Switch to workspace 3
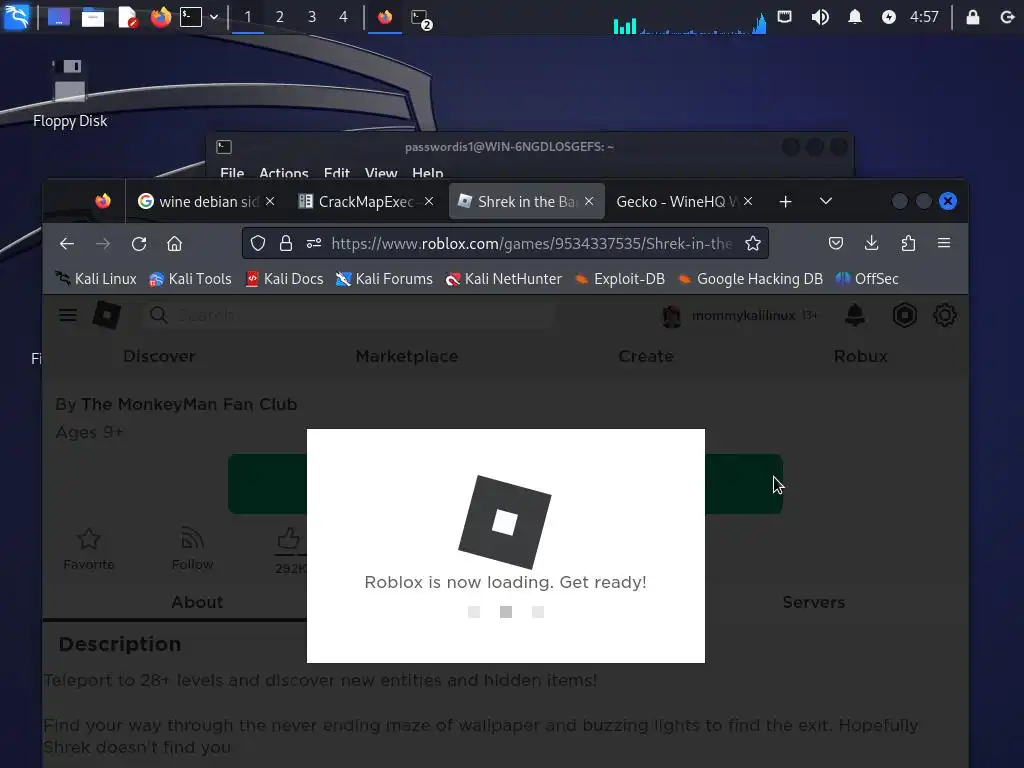The width and height of the screenshot is (1024, 768). click(x=312, y=17)
